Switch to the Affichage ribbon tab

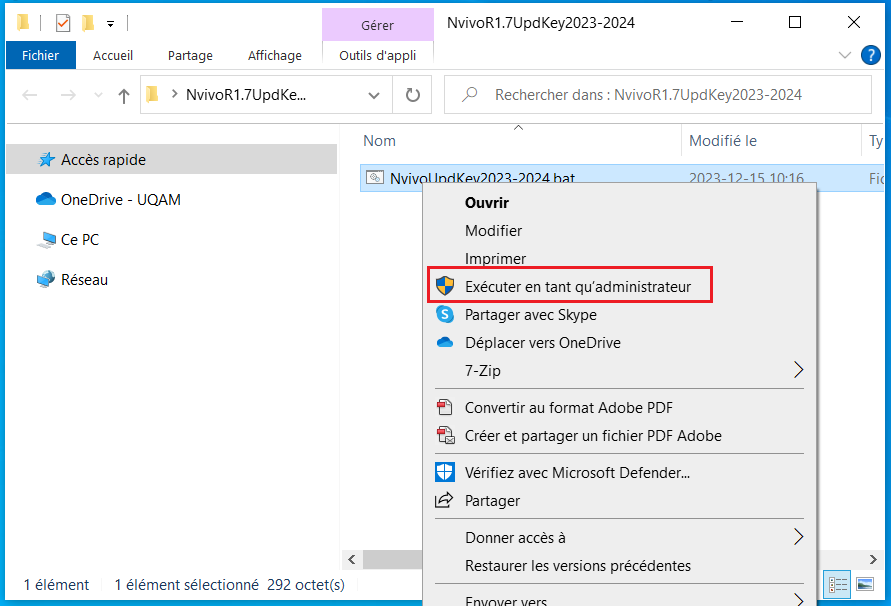(274, 56)
